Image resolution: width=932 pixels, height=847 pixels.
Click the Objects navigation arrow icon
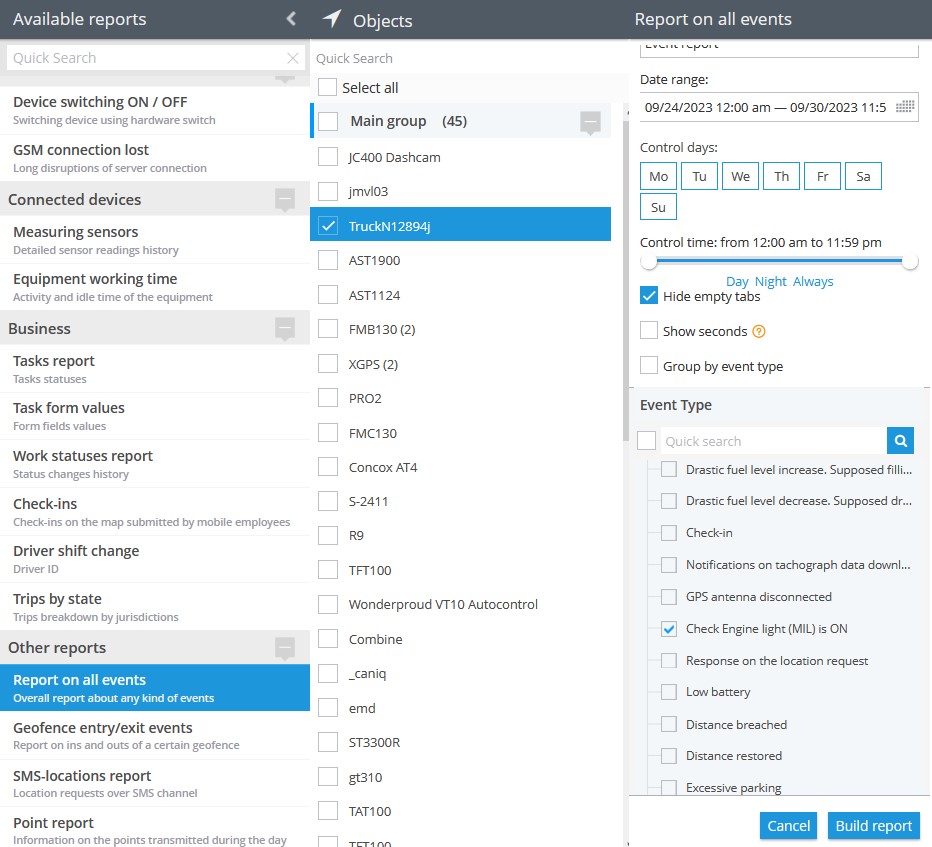click(x=333, y=19)
